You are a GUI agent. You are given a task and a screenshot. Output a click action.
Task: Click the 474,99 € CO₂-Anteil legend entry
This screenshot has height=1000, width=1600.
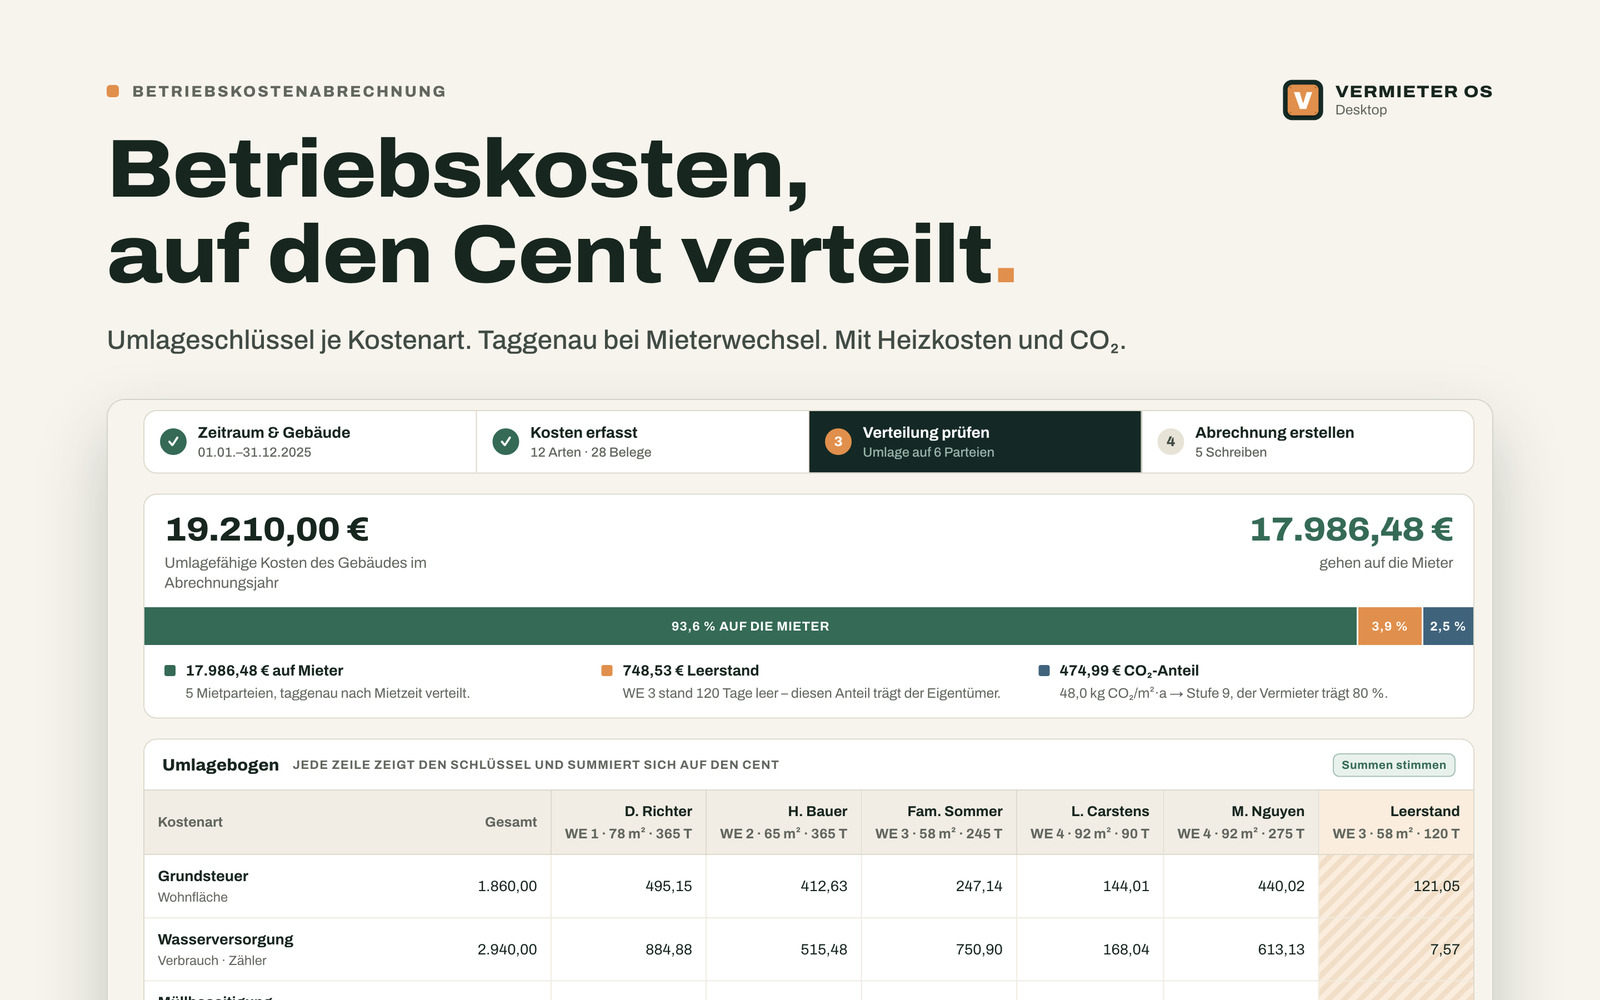(x=1129, y=671)
